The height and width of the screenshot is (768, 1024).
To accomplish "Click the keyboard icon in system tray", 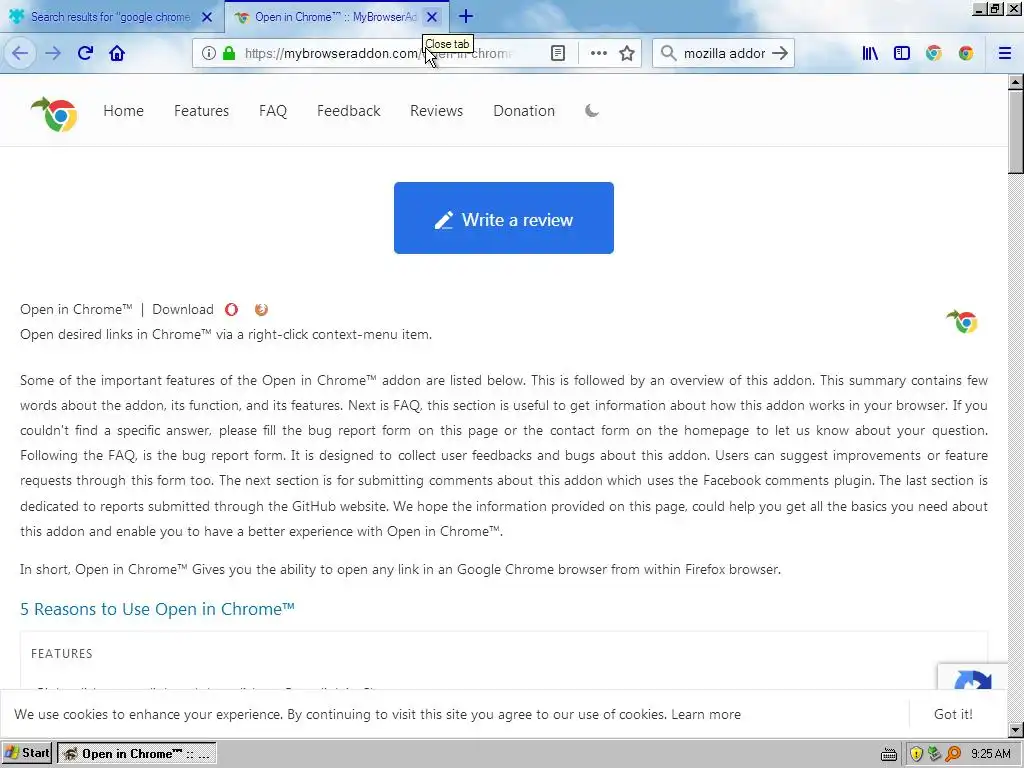I will pyautogui.click(x=888, y=754).
